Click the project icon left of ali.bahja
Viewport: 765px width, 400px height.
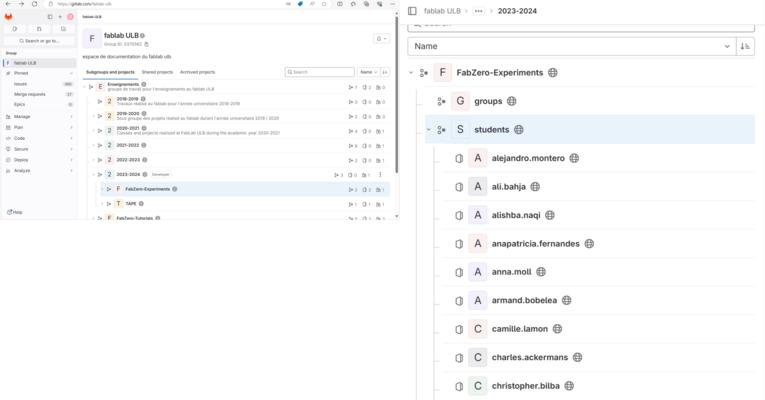tap(459, 187)
